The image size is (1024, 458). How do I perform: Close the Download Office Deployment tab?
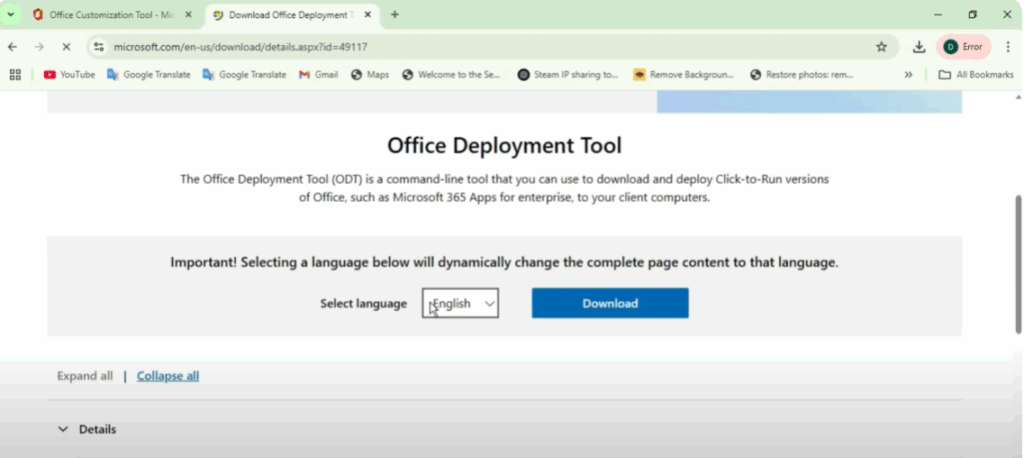[368, 14]
